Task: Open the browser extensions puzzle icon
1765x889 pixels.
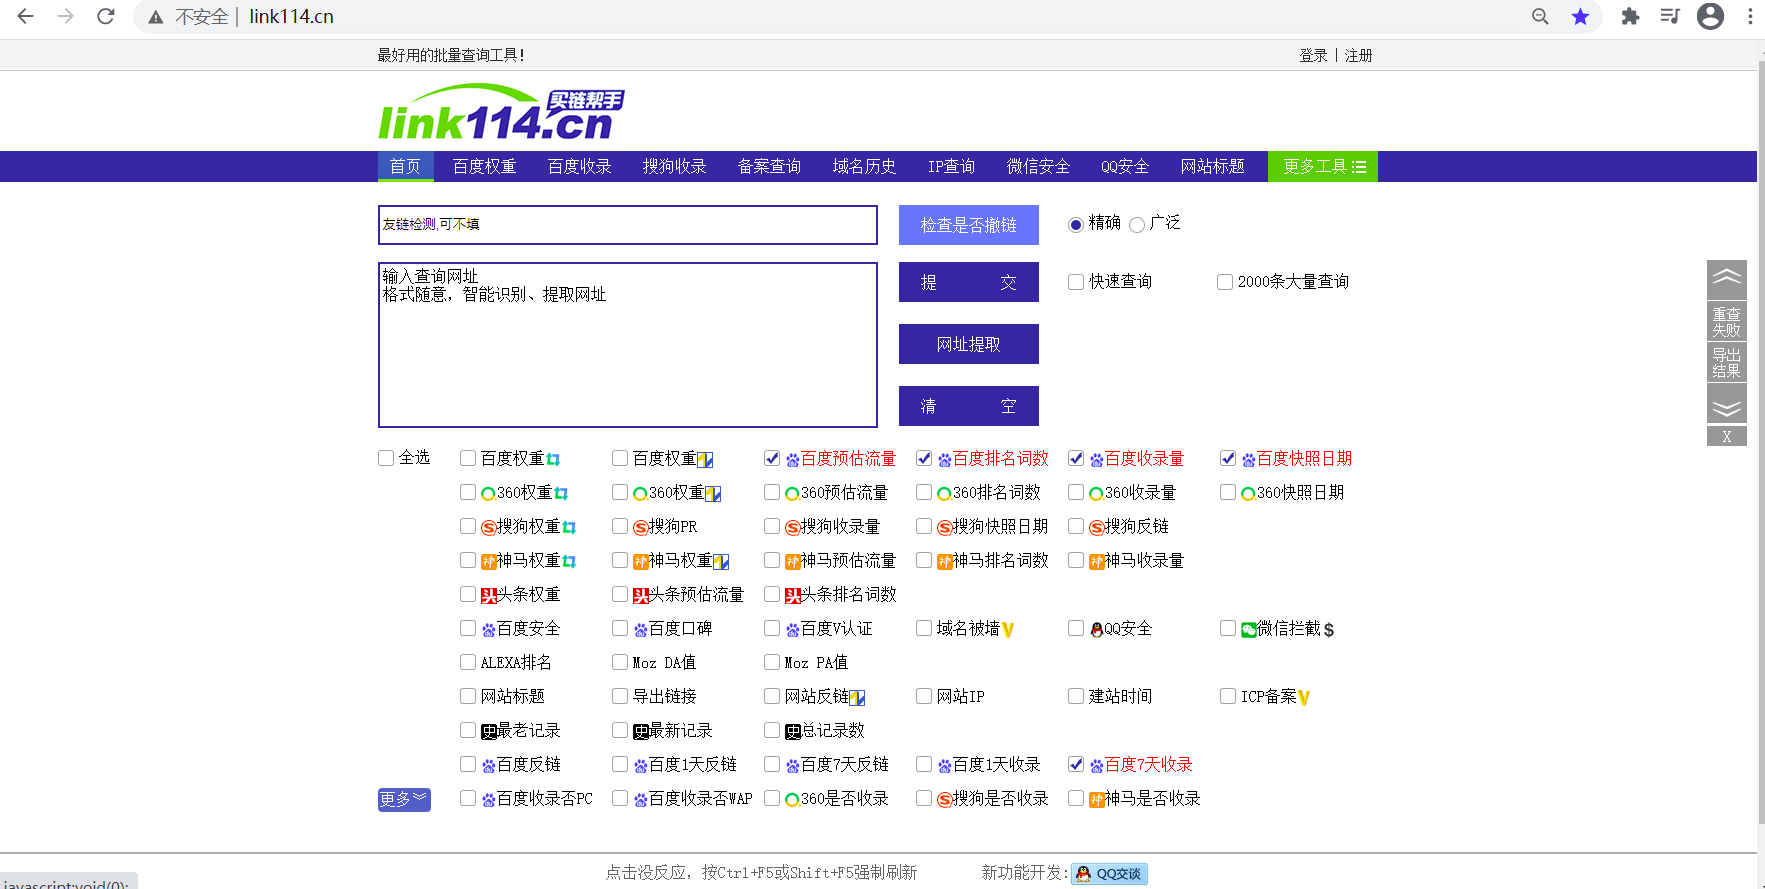Action: [1630, 16]
